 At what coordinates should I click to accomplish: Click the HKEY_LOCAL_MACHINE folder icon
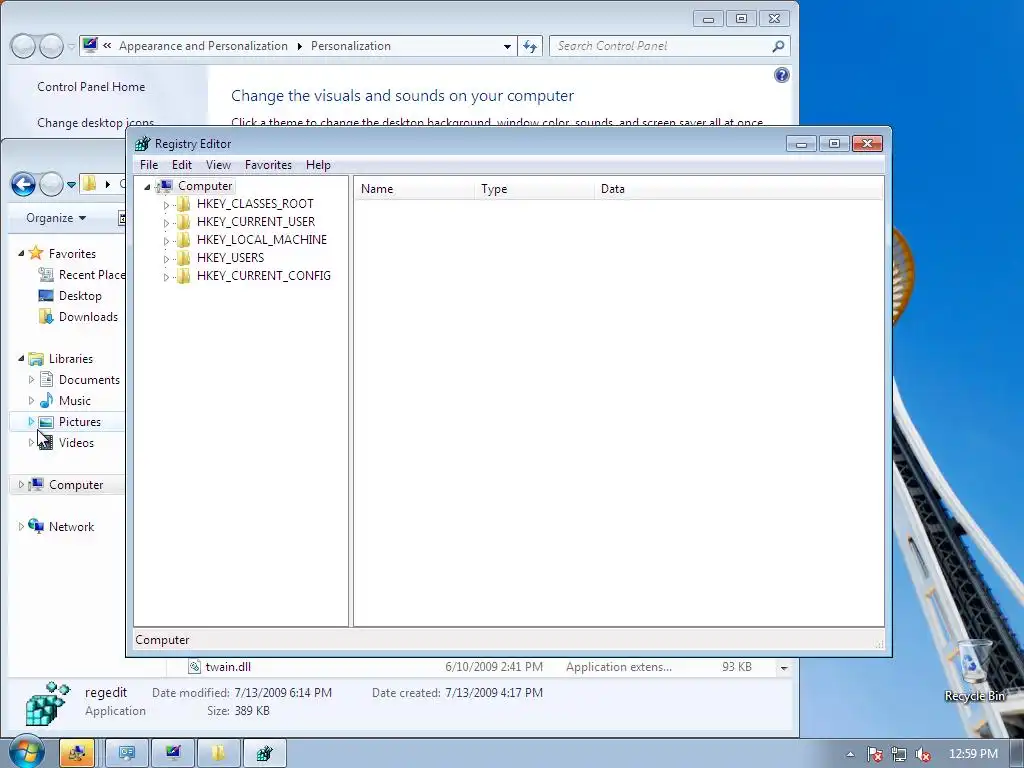pyautogui.click(x=184, y=240)
